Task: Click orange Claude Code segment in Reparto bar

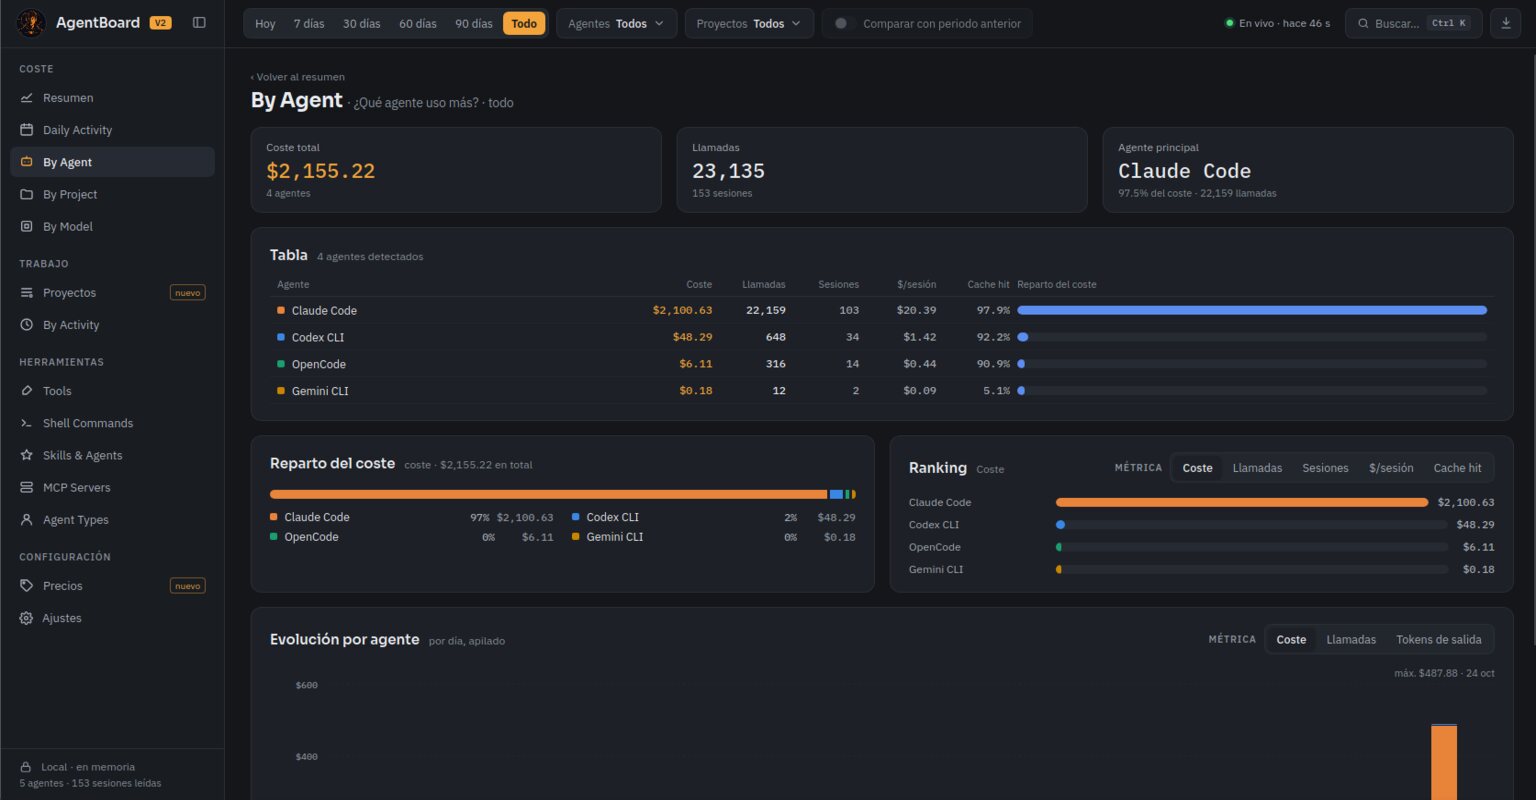Action: click(548, 494)
